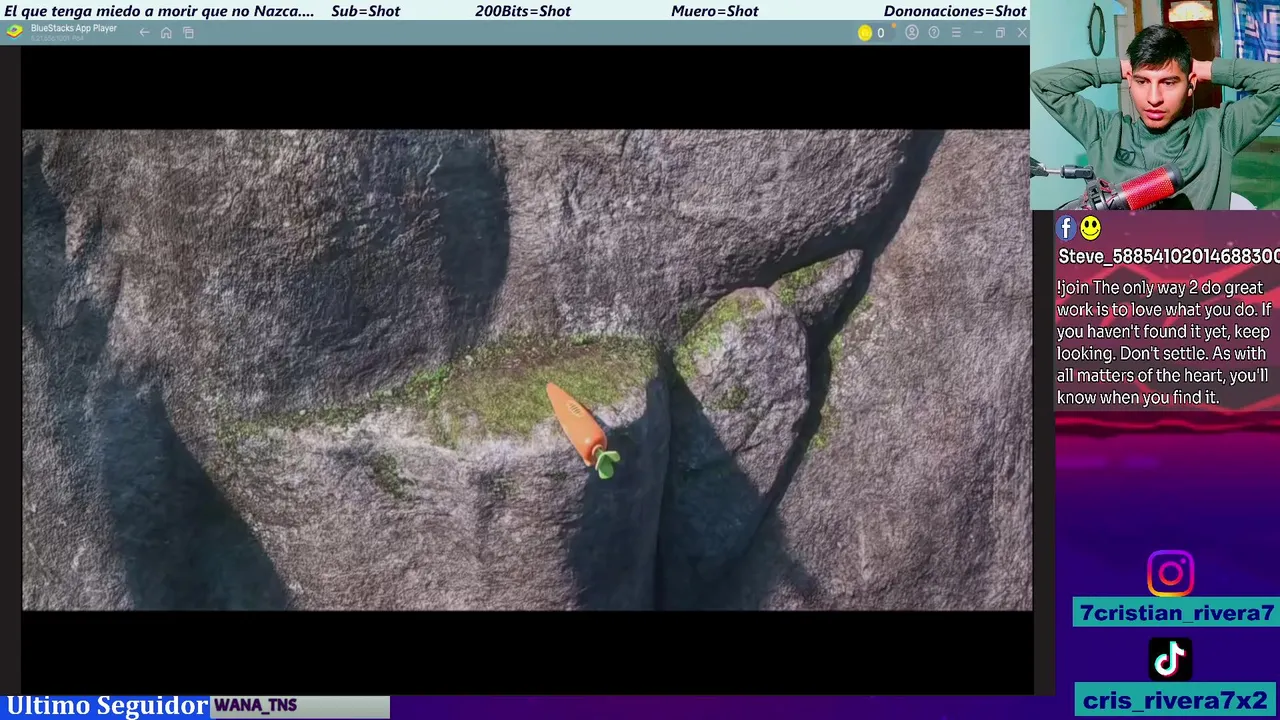Click the 'Dononaciones=Shot' banner text
This screenshot has height=720, width=1280.
[955, 11]
